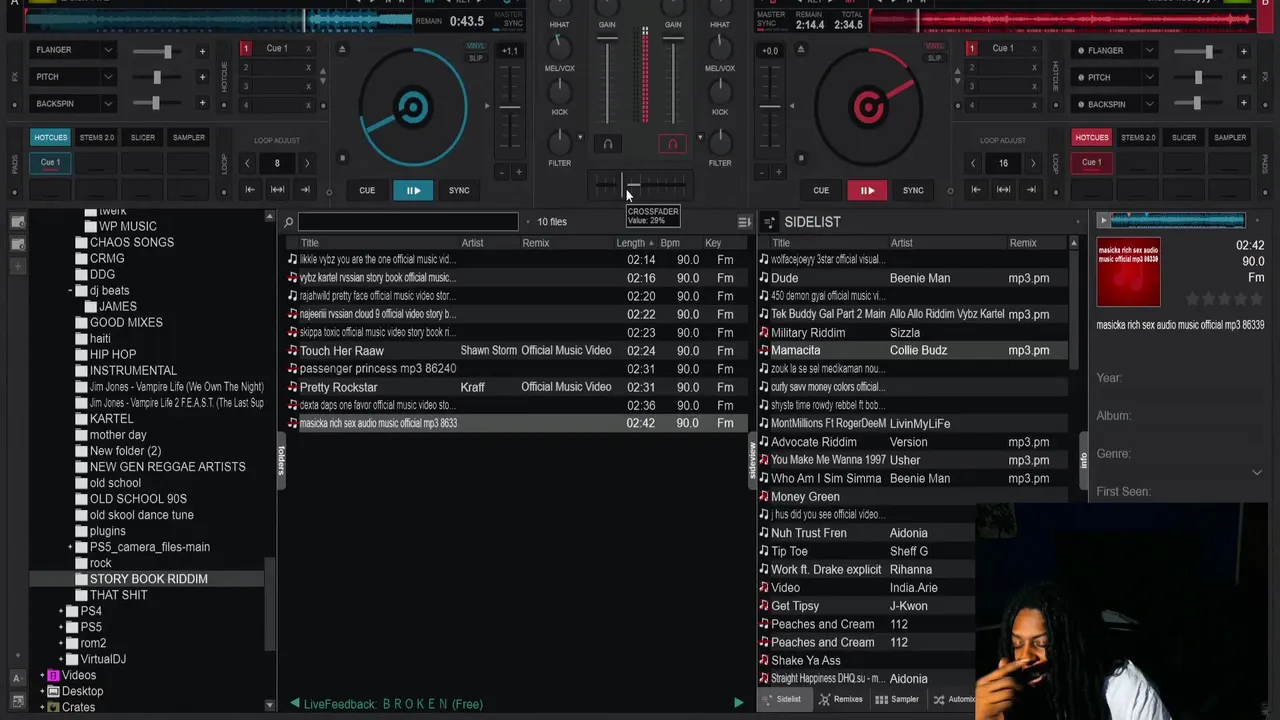
Task: Show next LiveFeedback suggestion arrow
Action: point(738,703)
